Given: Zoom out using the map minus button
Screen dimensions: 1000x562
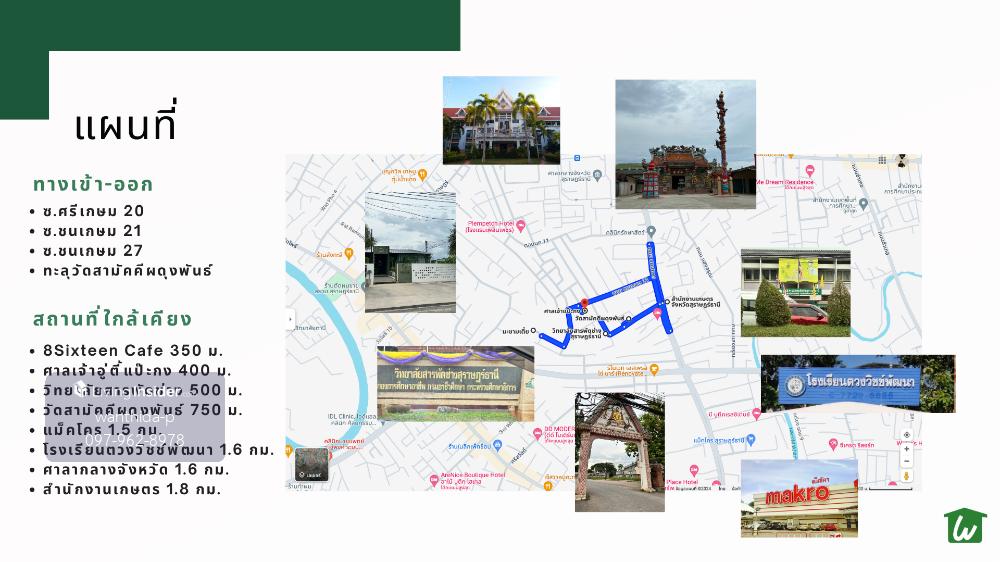Looking at the screenshot, I should coord(906,461).
